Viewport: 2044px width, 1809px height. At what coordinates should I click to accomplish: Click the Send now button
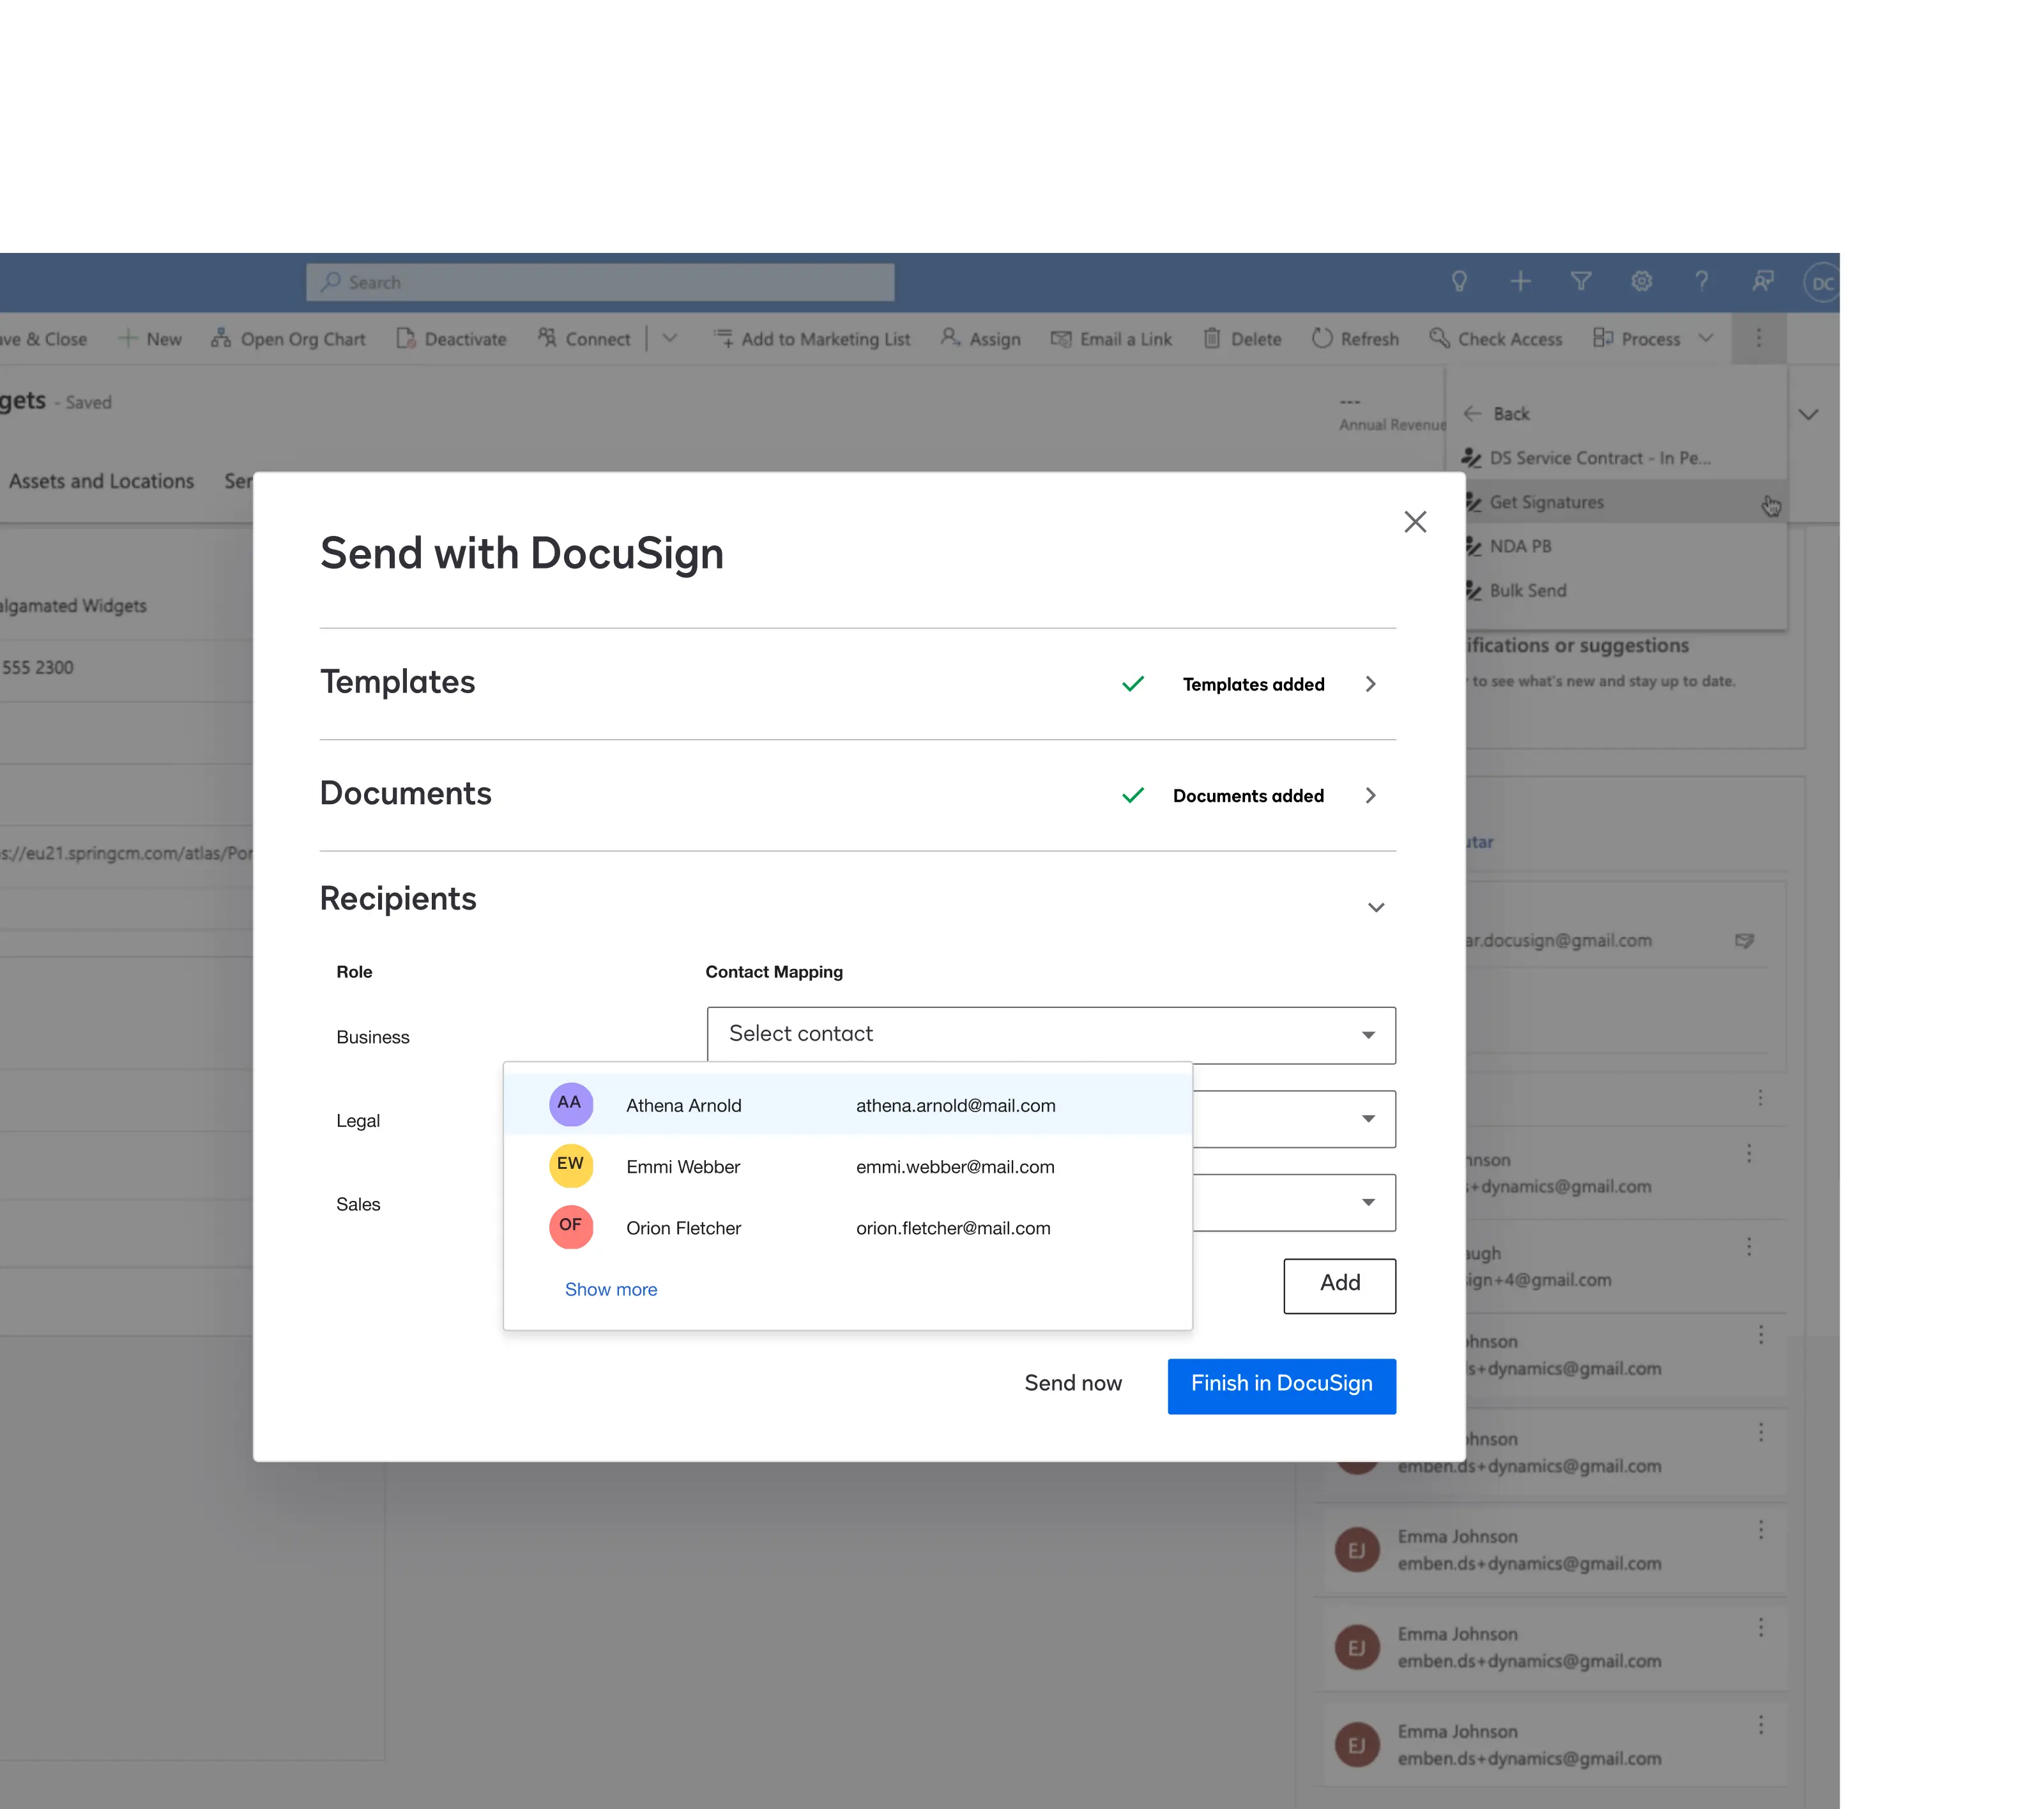coord(1072,1383)
